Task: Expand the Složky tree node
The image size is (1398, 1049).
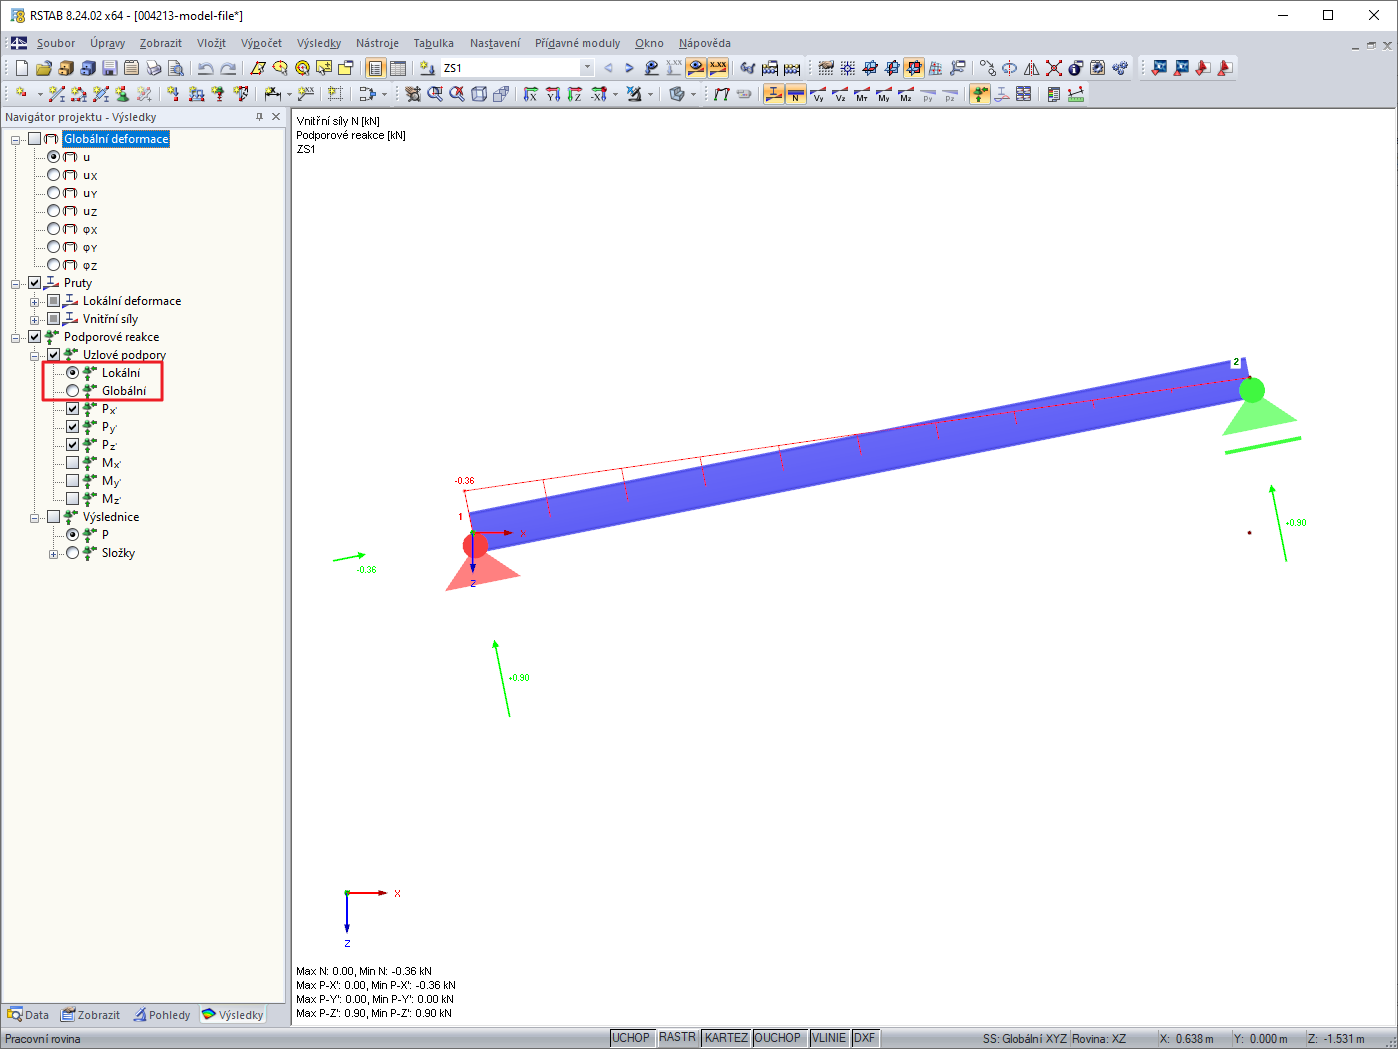Action: tap(54, 553)
